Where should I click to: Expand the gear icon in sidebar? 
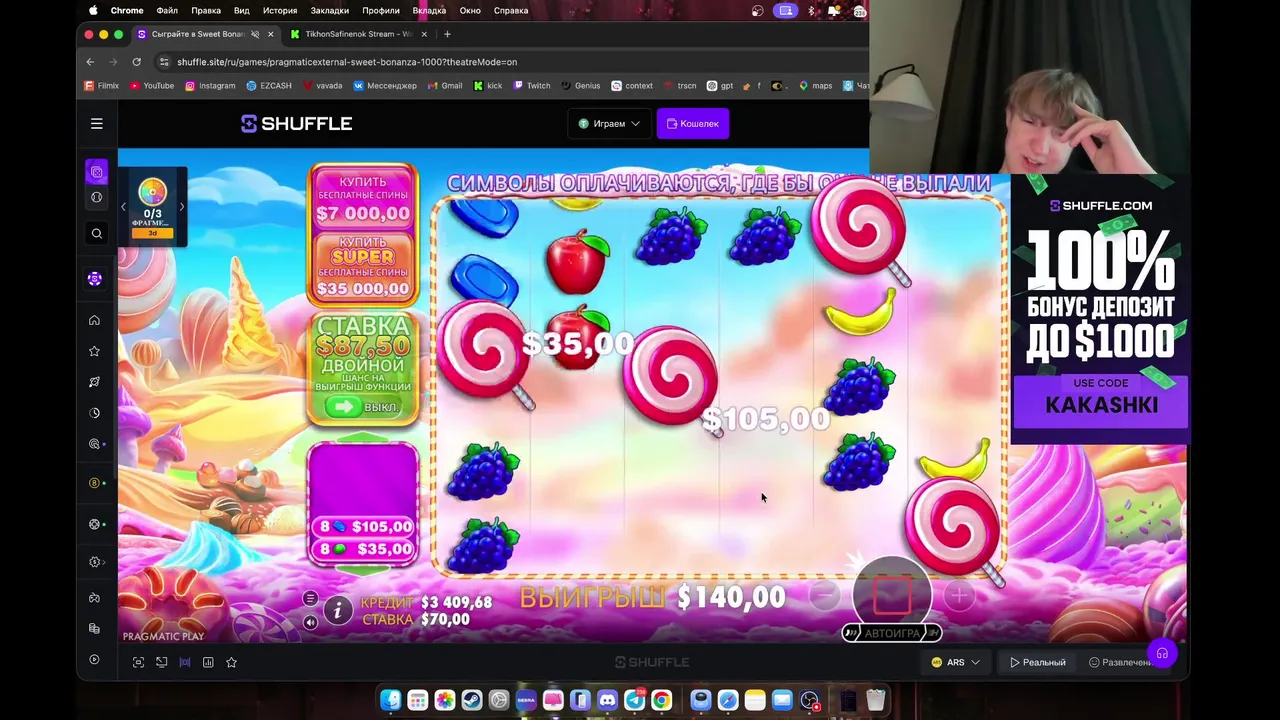94,562
